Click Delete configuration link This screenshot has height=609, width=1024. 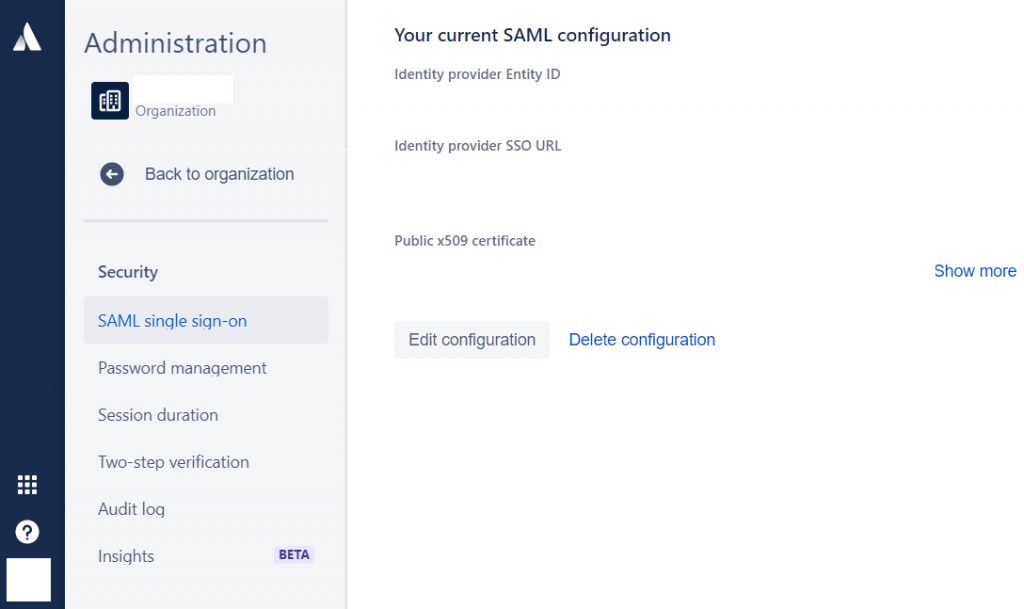[642, 339]
